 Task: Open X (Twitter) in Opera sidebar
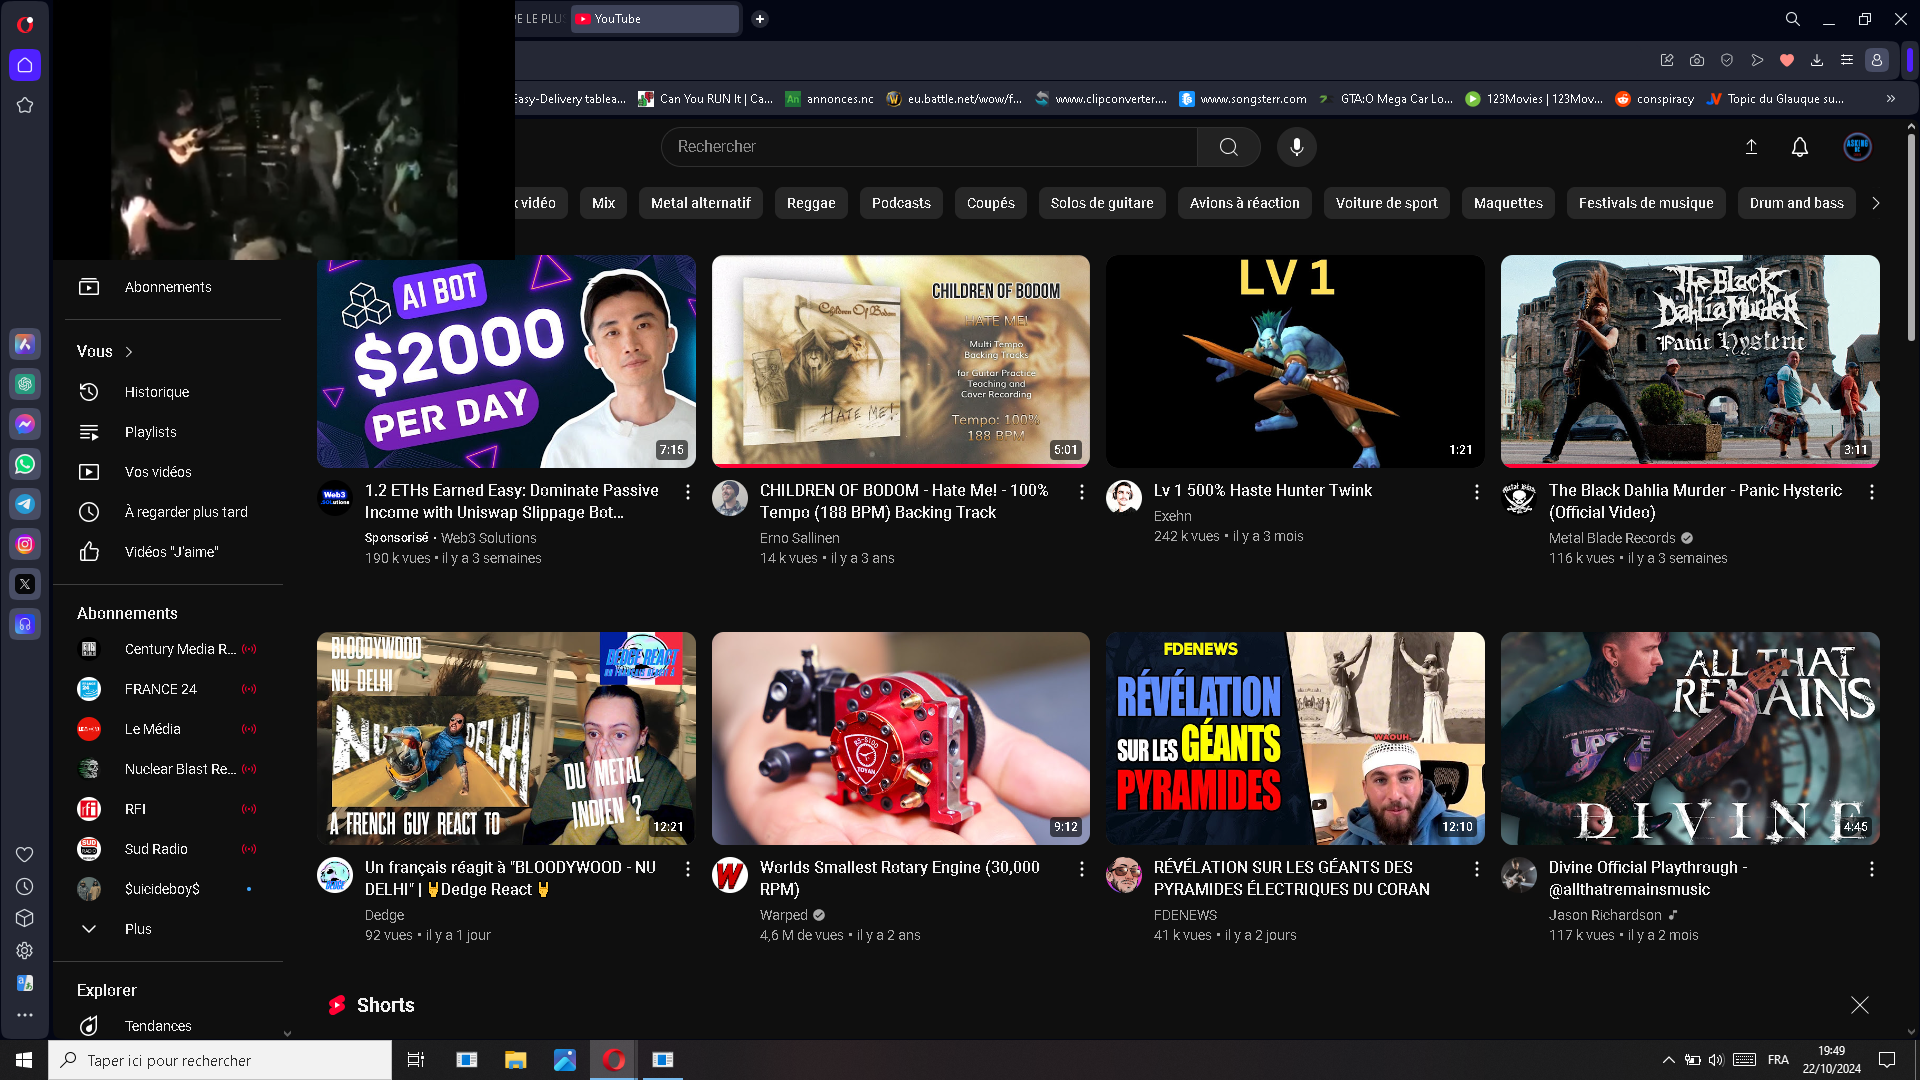25,584
